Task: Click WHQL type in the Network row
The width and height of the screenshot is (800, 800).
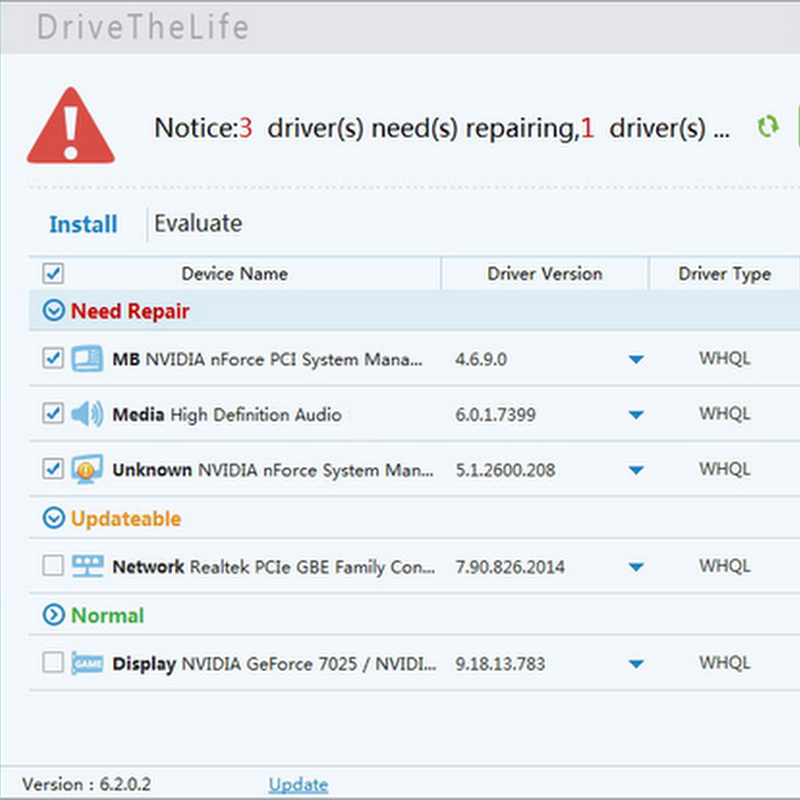Action: tap(724, 566)
